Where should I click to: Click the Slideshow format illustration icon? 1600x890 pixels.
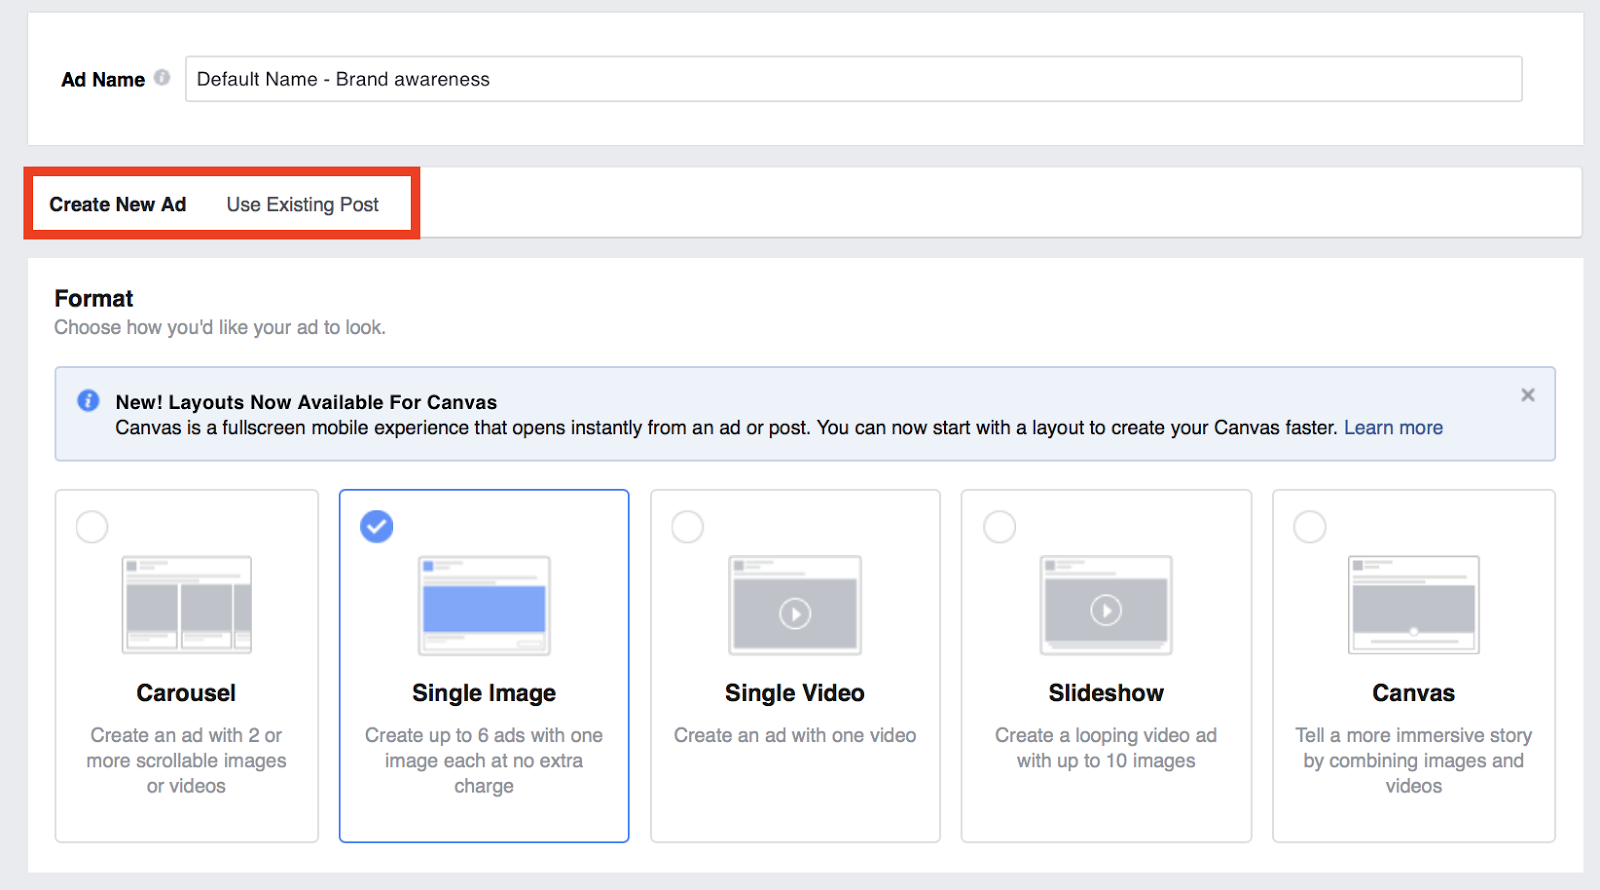tap(1106, 605)
